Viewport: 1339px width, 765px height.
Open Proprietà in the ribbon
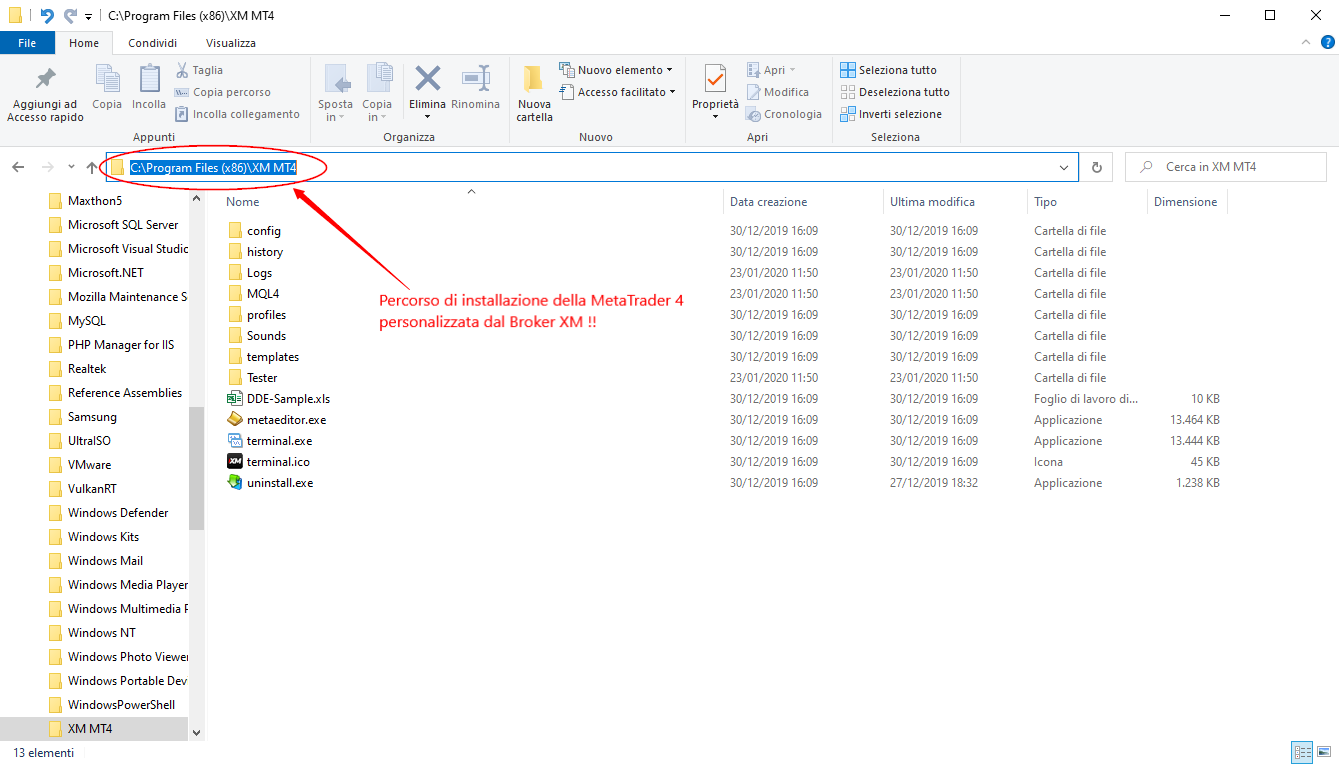[x=715, y=92]
